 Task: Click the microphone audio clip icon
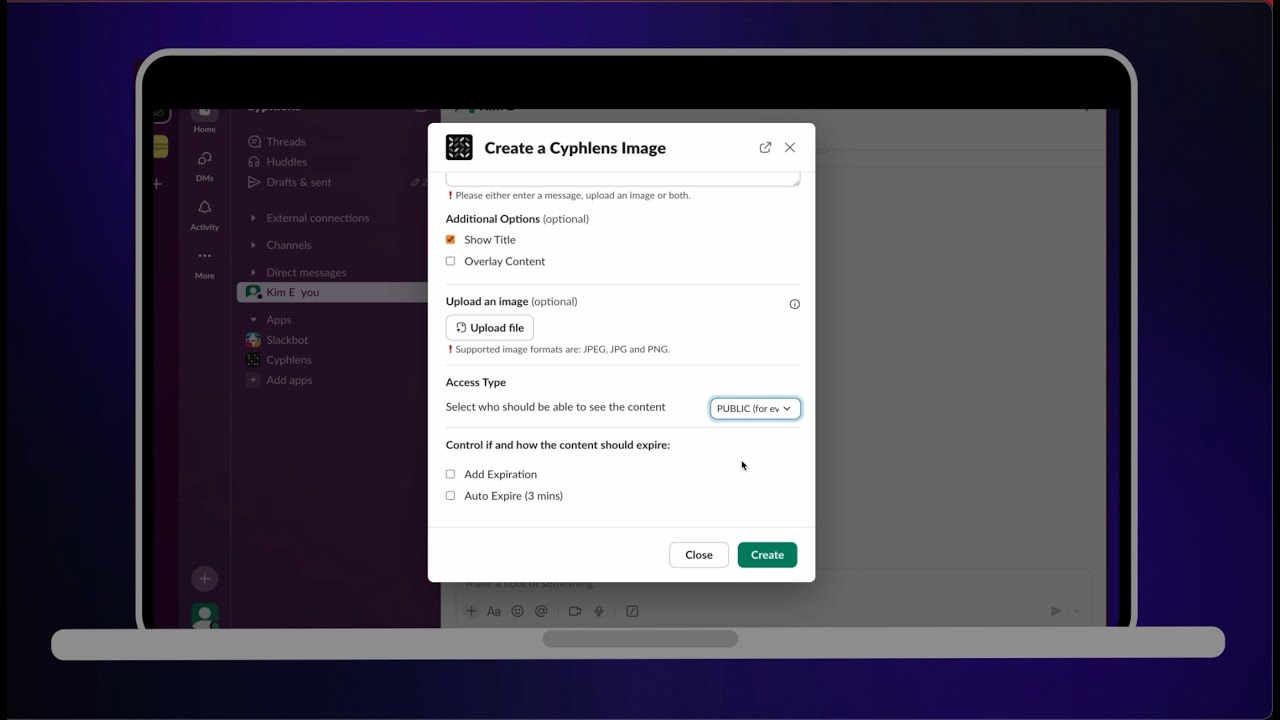click(x=599, y=611)
